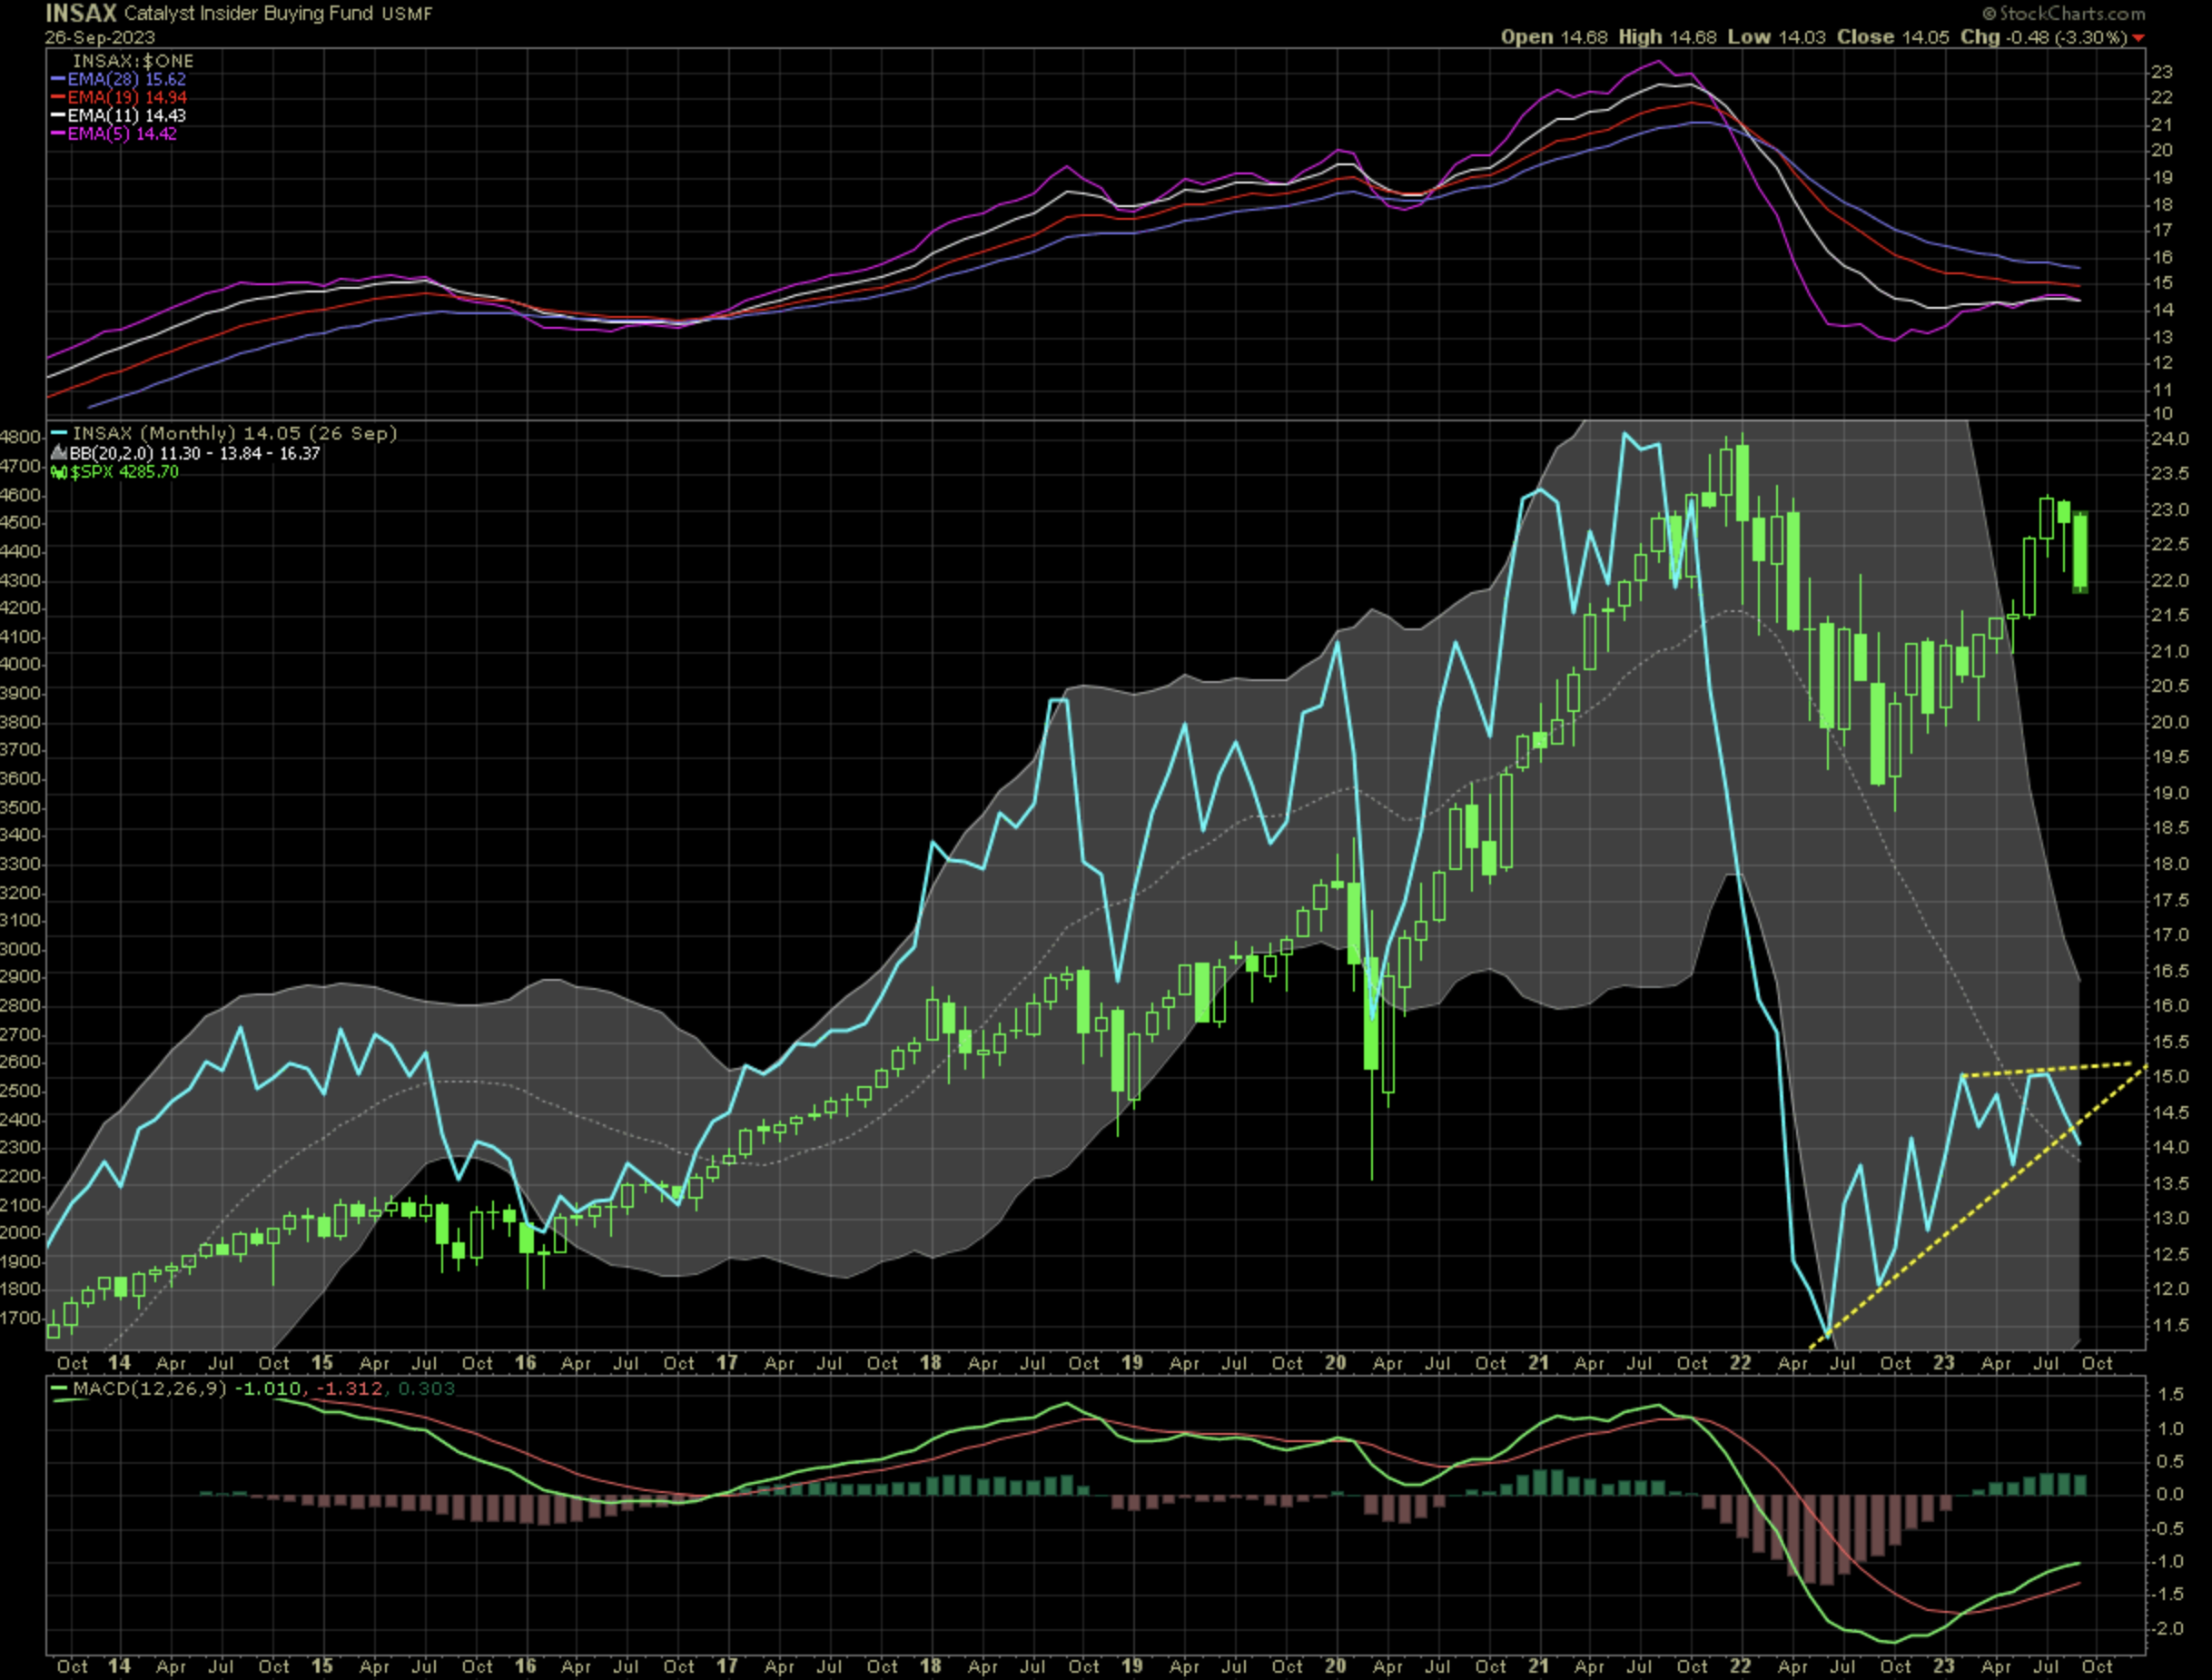Viewport: 2212px width, 1680px height.
Task: Click the 3000 label on the left axis
Action: 20,950
